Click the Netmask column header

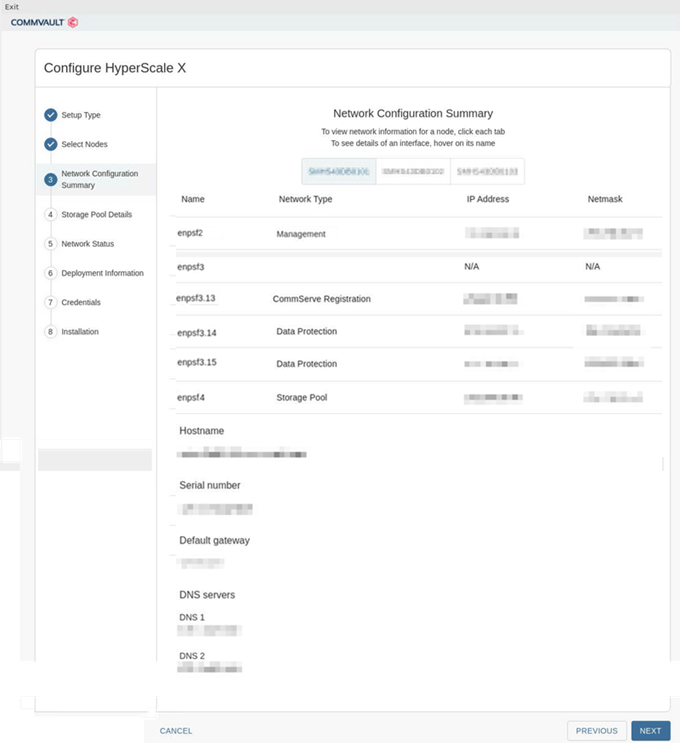coord(605,199)
